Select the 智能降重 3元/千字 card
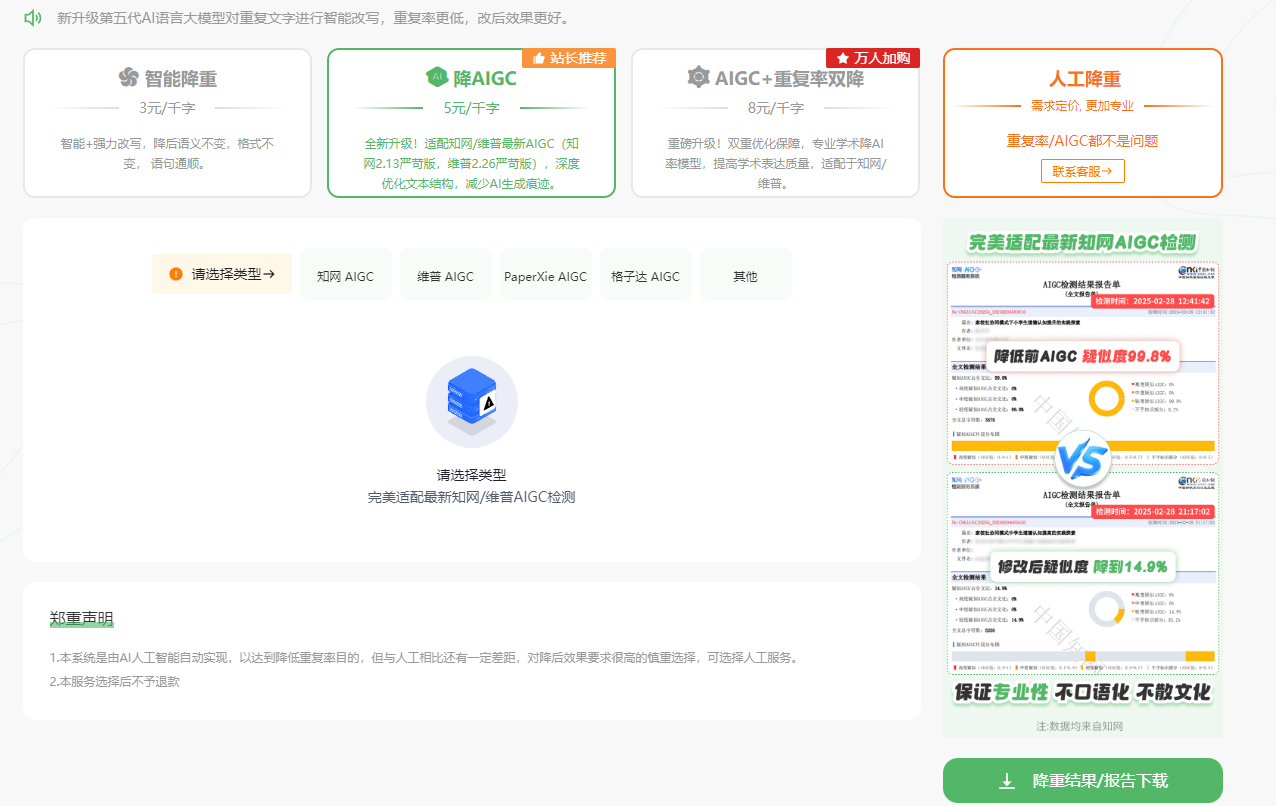 168,123
